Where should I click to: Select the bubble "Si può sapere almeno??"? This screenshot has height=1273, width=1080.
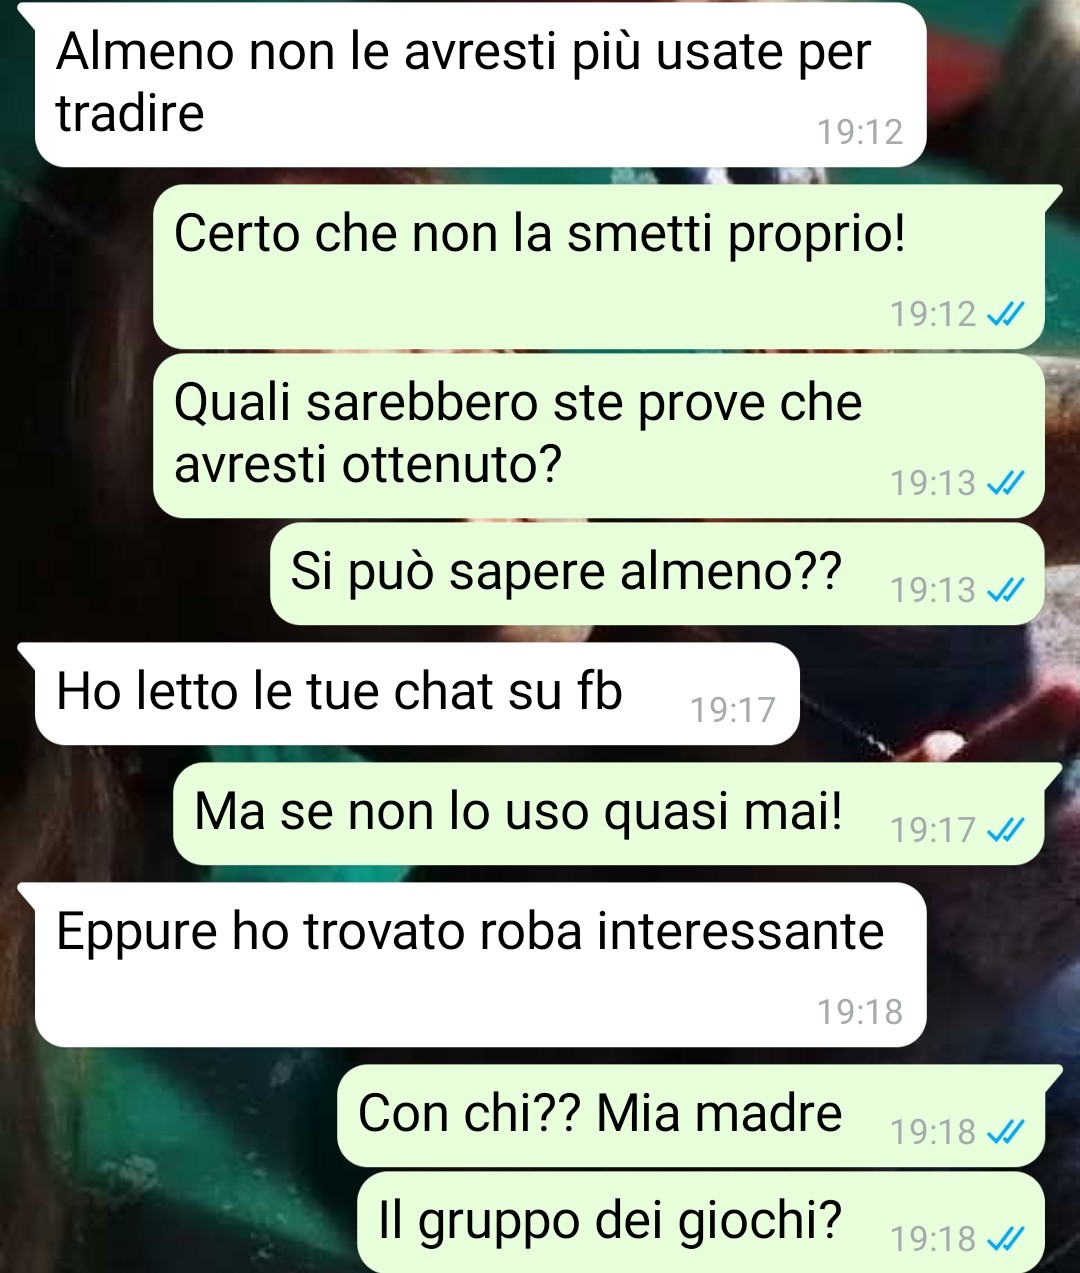[x=657, y=574]
